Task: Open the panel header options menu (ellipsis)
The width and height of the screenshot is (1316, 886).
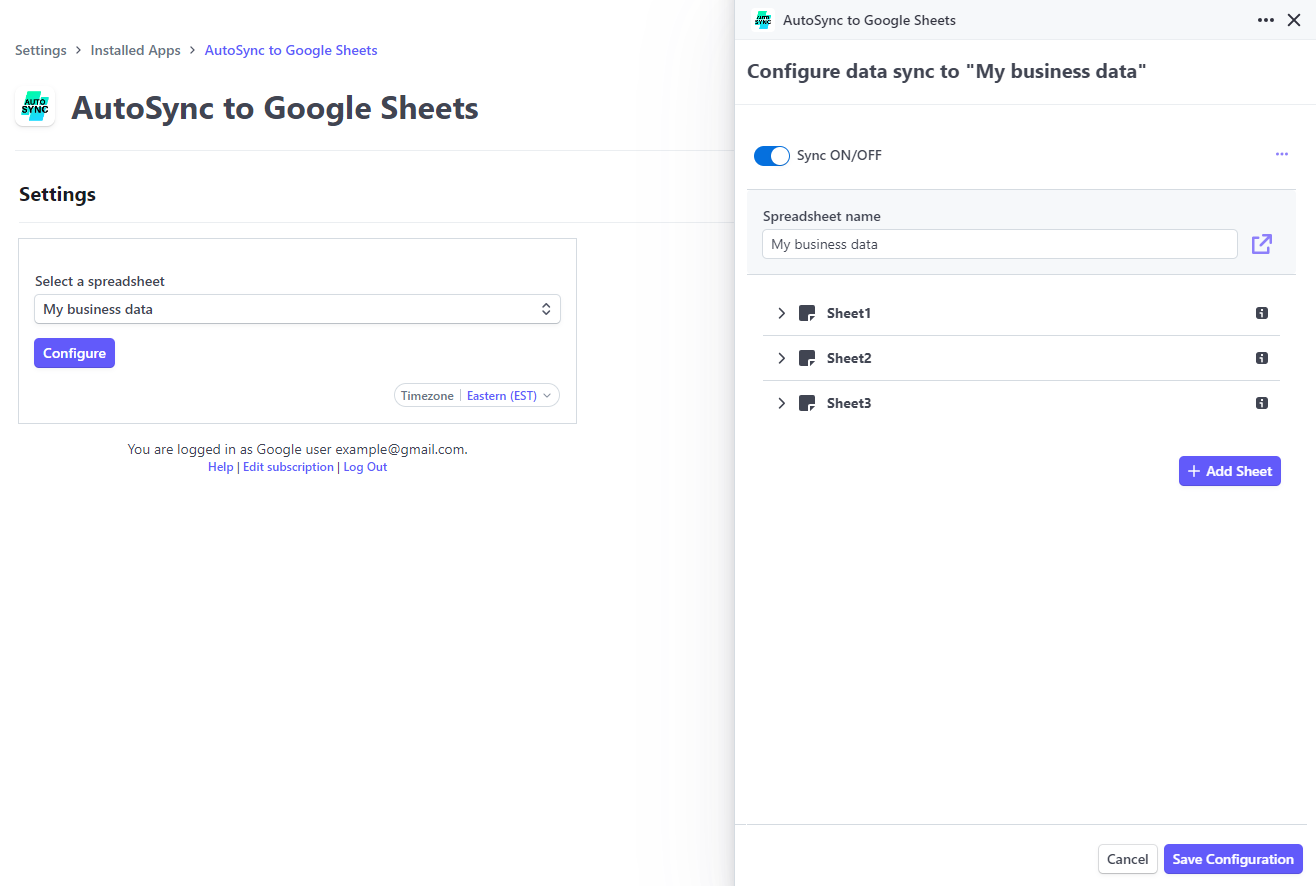Action: click(1265, 19)
